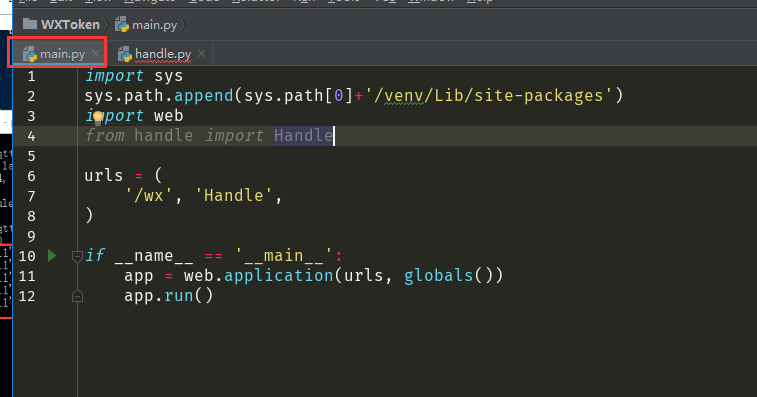Viewport: 757px width, 397px height.
Task: Click line number 1 in the gutter
Action: [31, 76]
